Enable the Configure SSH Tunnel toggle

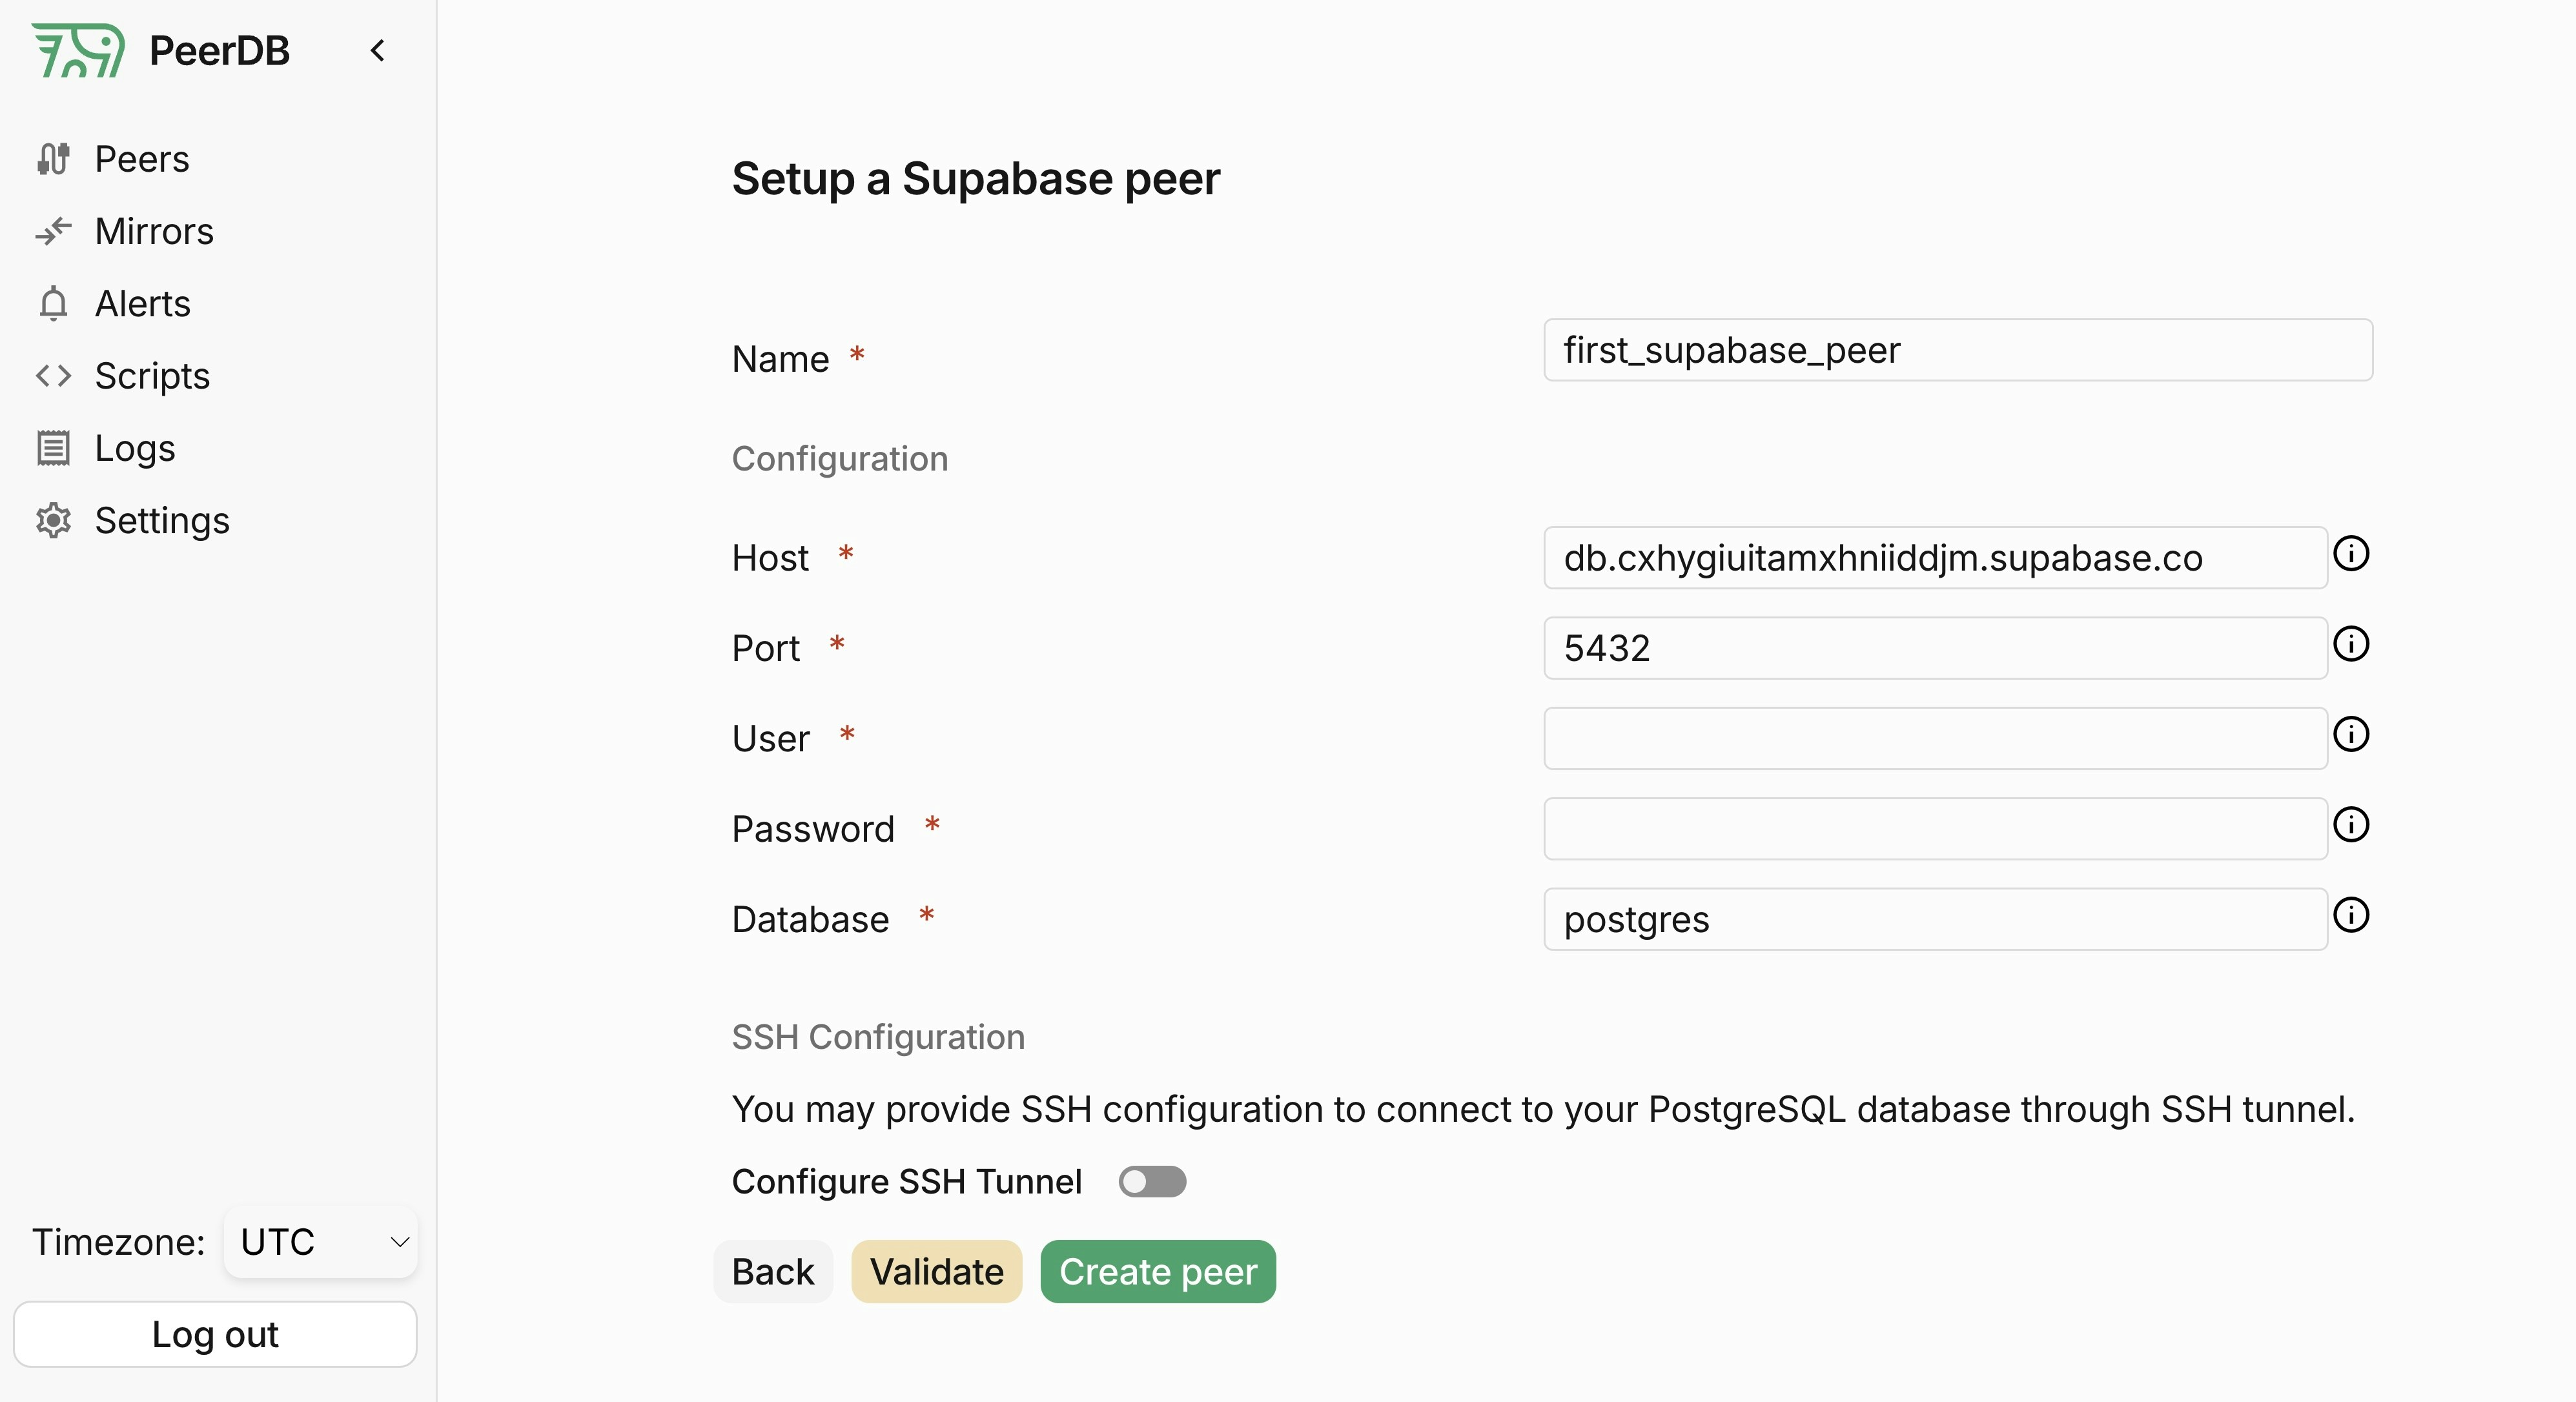pyautogui.click(x=1152, y=1181)
